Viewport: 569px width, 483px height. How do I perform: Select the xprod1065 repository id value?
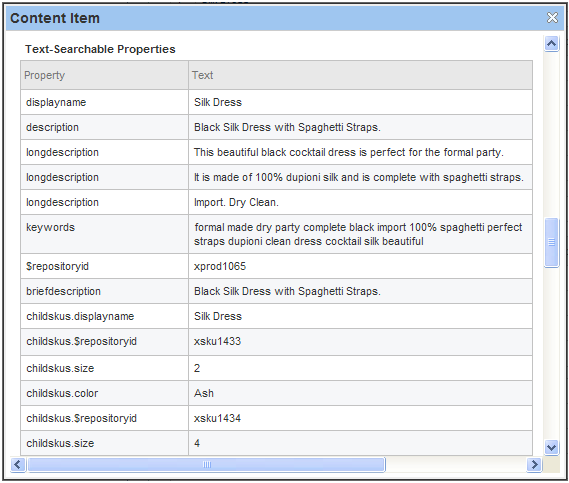coord(220,266)
